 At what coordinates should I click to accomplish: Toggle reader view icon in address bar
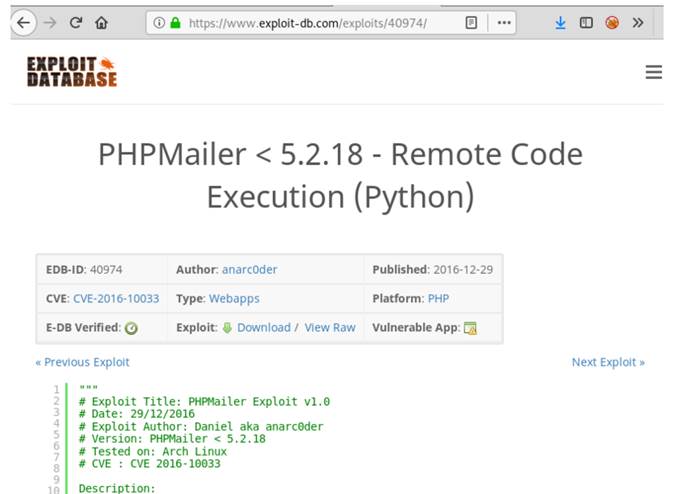tap(471, 23)
